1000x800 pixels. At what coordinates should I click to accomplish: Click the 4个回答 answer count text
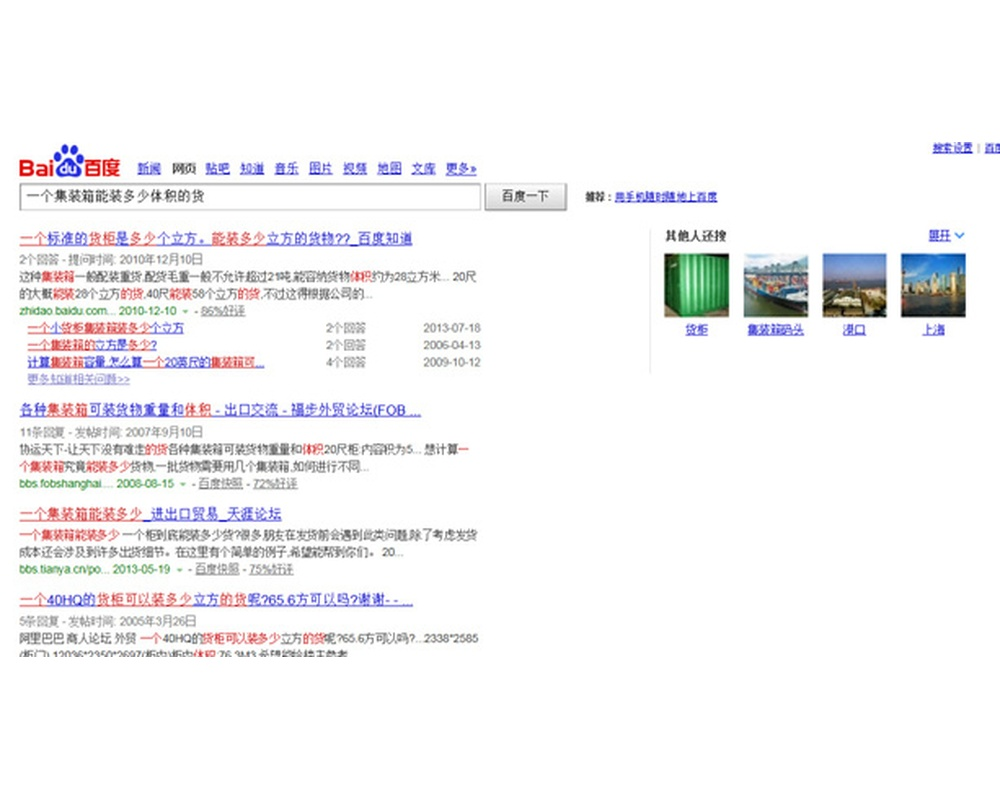(x=346, y=362)
